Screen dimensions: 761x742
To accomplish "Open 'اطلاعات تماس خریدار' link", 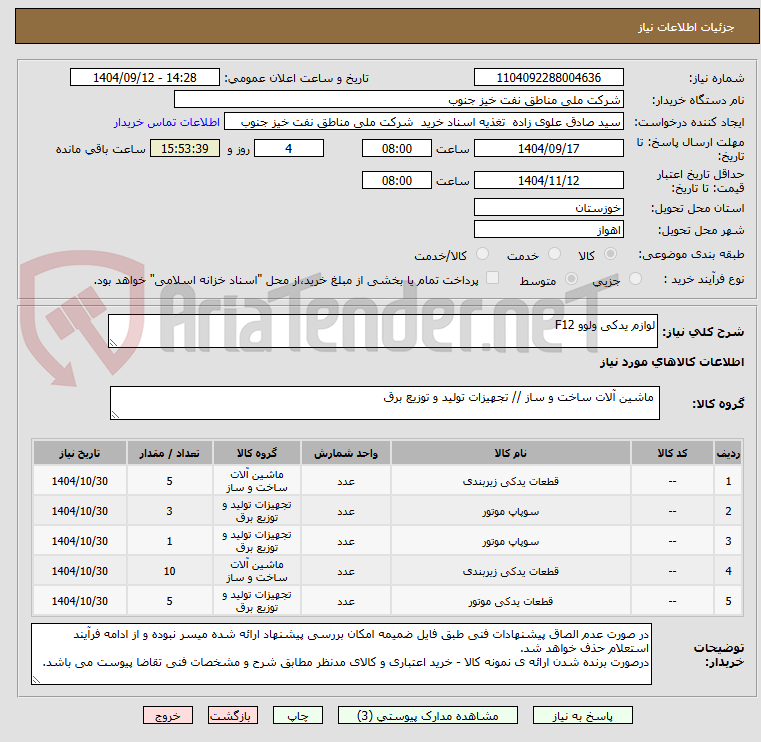I will (x=167, y=122).
